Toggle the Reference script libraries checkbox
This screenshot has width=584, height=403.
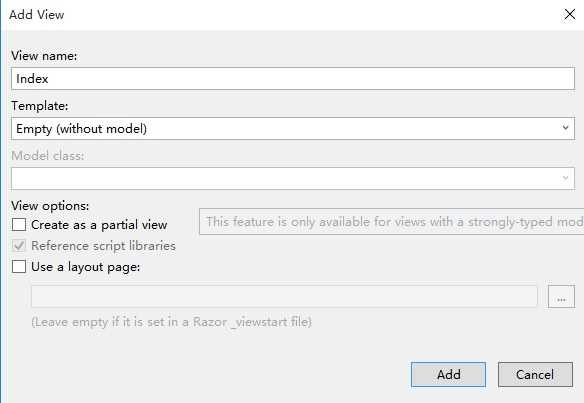coord(19,246)
